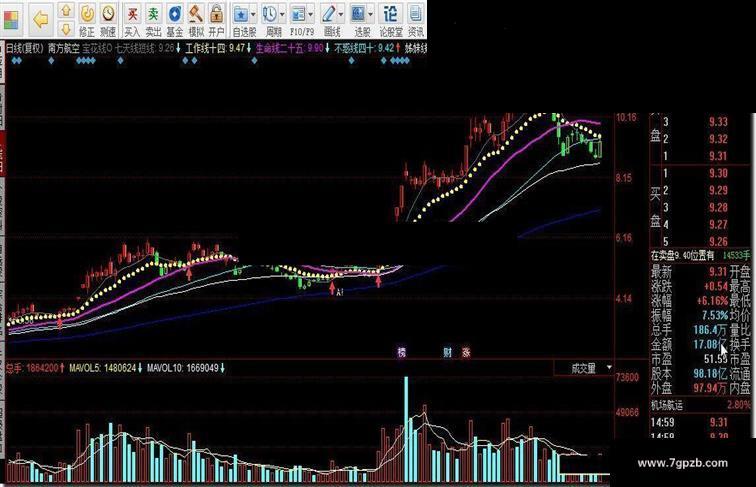The image size is (756, 487).
Task: Expand the 自选股 dropdown arrow
Action: [x=254, y=14]
